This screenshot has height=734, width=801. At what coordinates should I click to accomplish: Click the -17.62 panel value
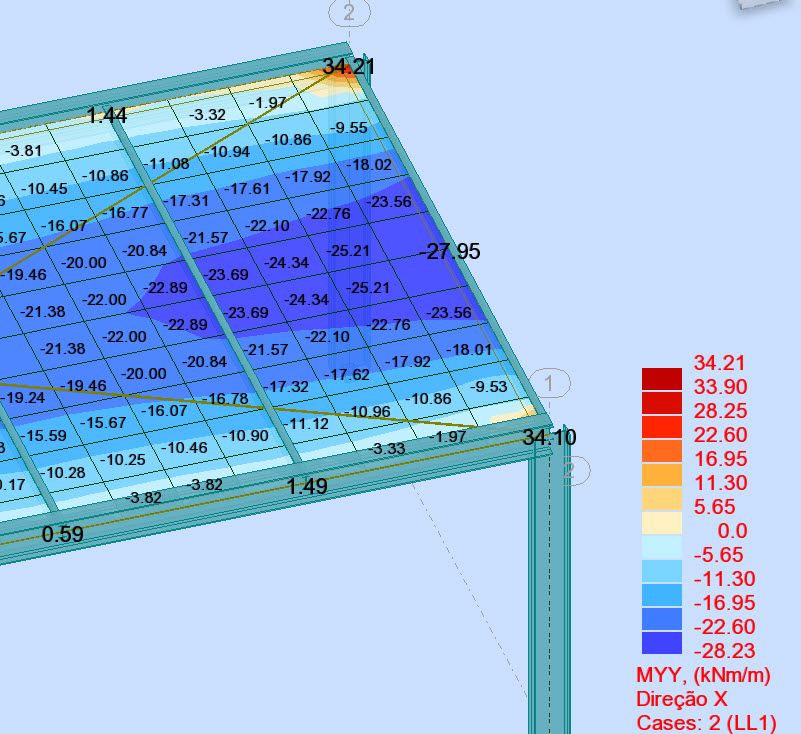click(347, 374)
